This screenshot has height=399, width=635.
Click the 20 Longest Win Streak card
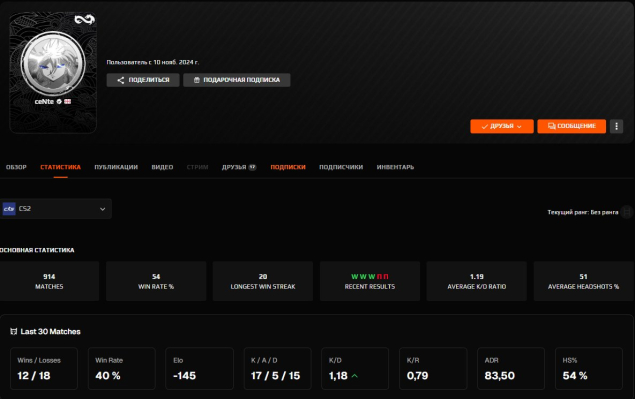(x=263, y=281)
